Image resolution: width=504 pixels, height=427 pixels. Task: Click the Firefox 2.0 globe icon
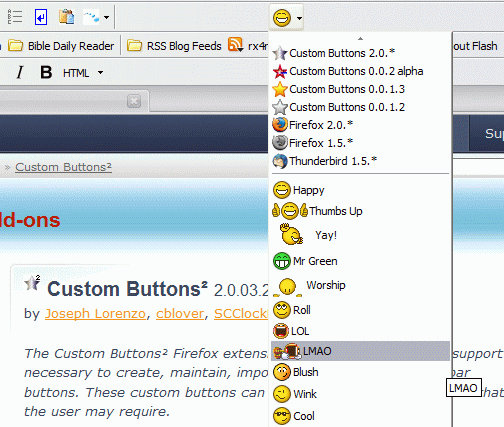point(280,125)
